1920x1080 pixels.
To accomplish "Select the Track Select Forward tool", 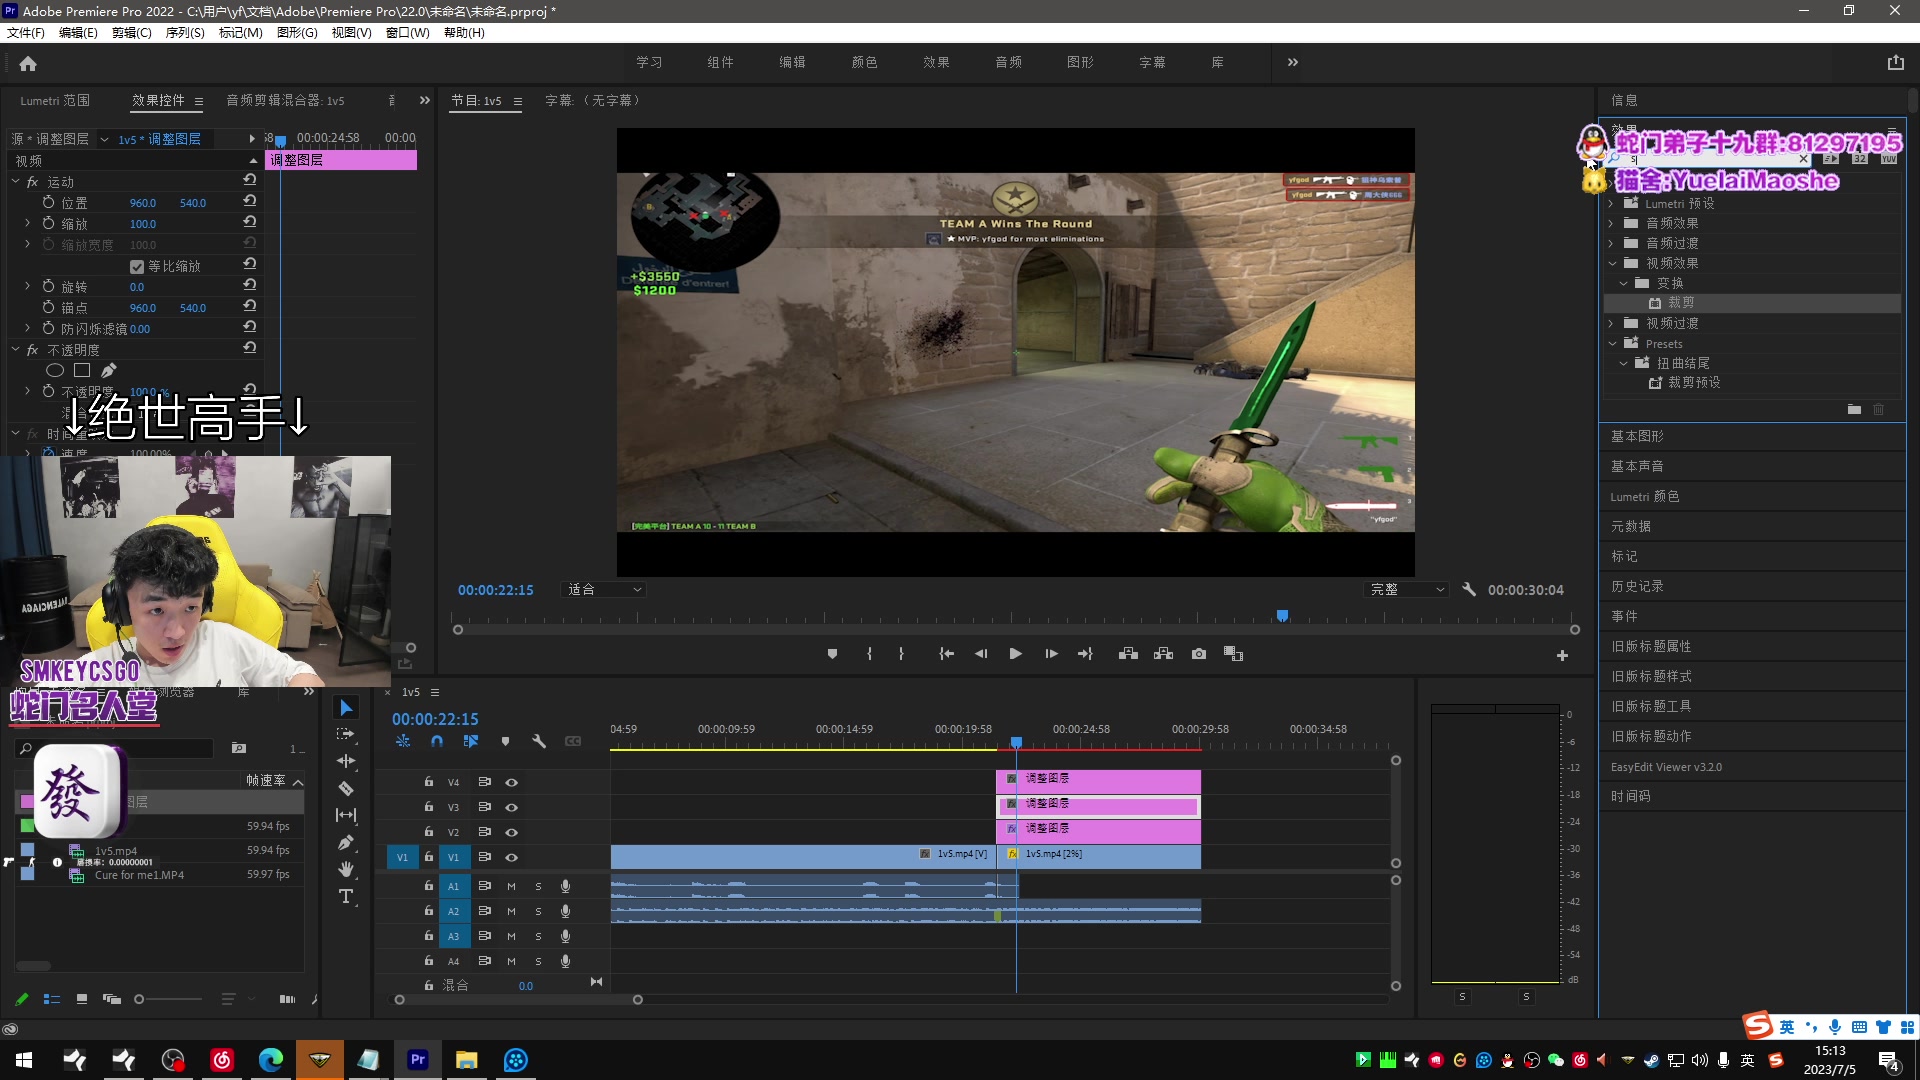I will click(346, 734).
